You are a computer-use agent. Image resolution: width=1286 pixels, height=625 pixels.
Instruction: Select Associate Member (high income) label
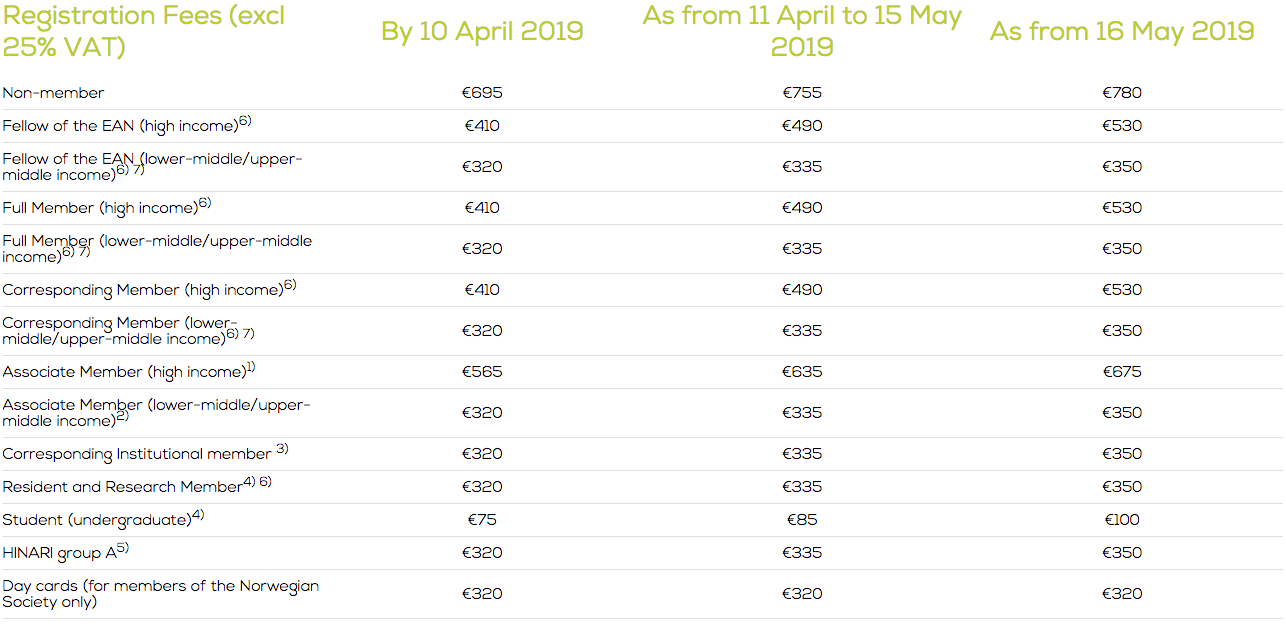pyautogui.click(x=129, y=371)
